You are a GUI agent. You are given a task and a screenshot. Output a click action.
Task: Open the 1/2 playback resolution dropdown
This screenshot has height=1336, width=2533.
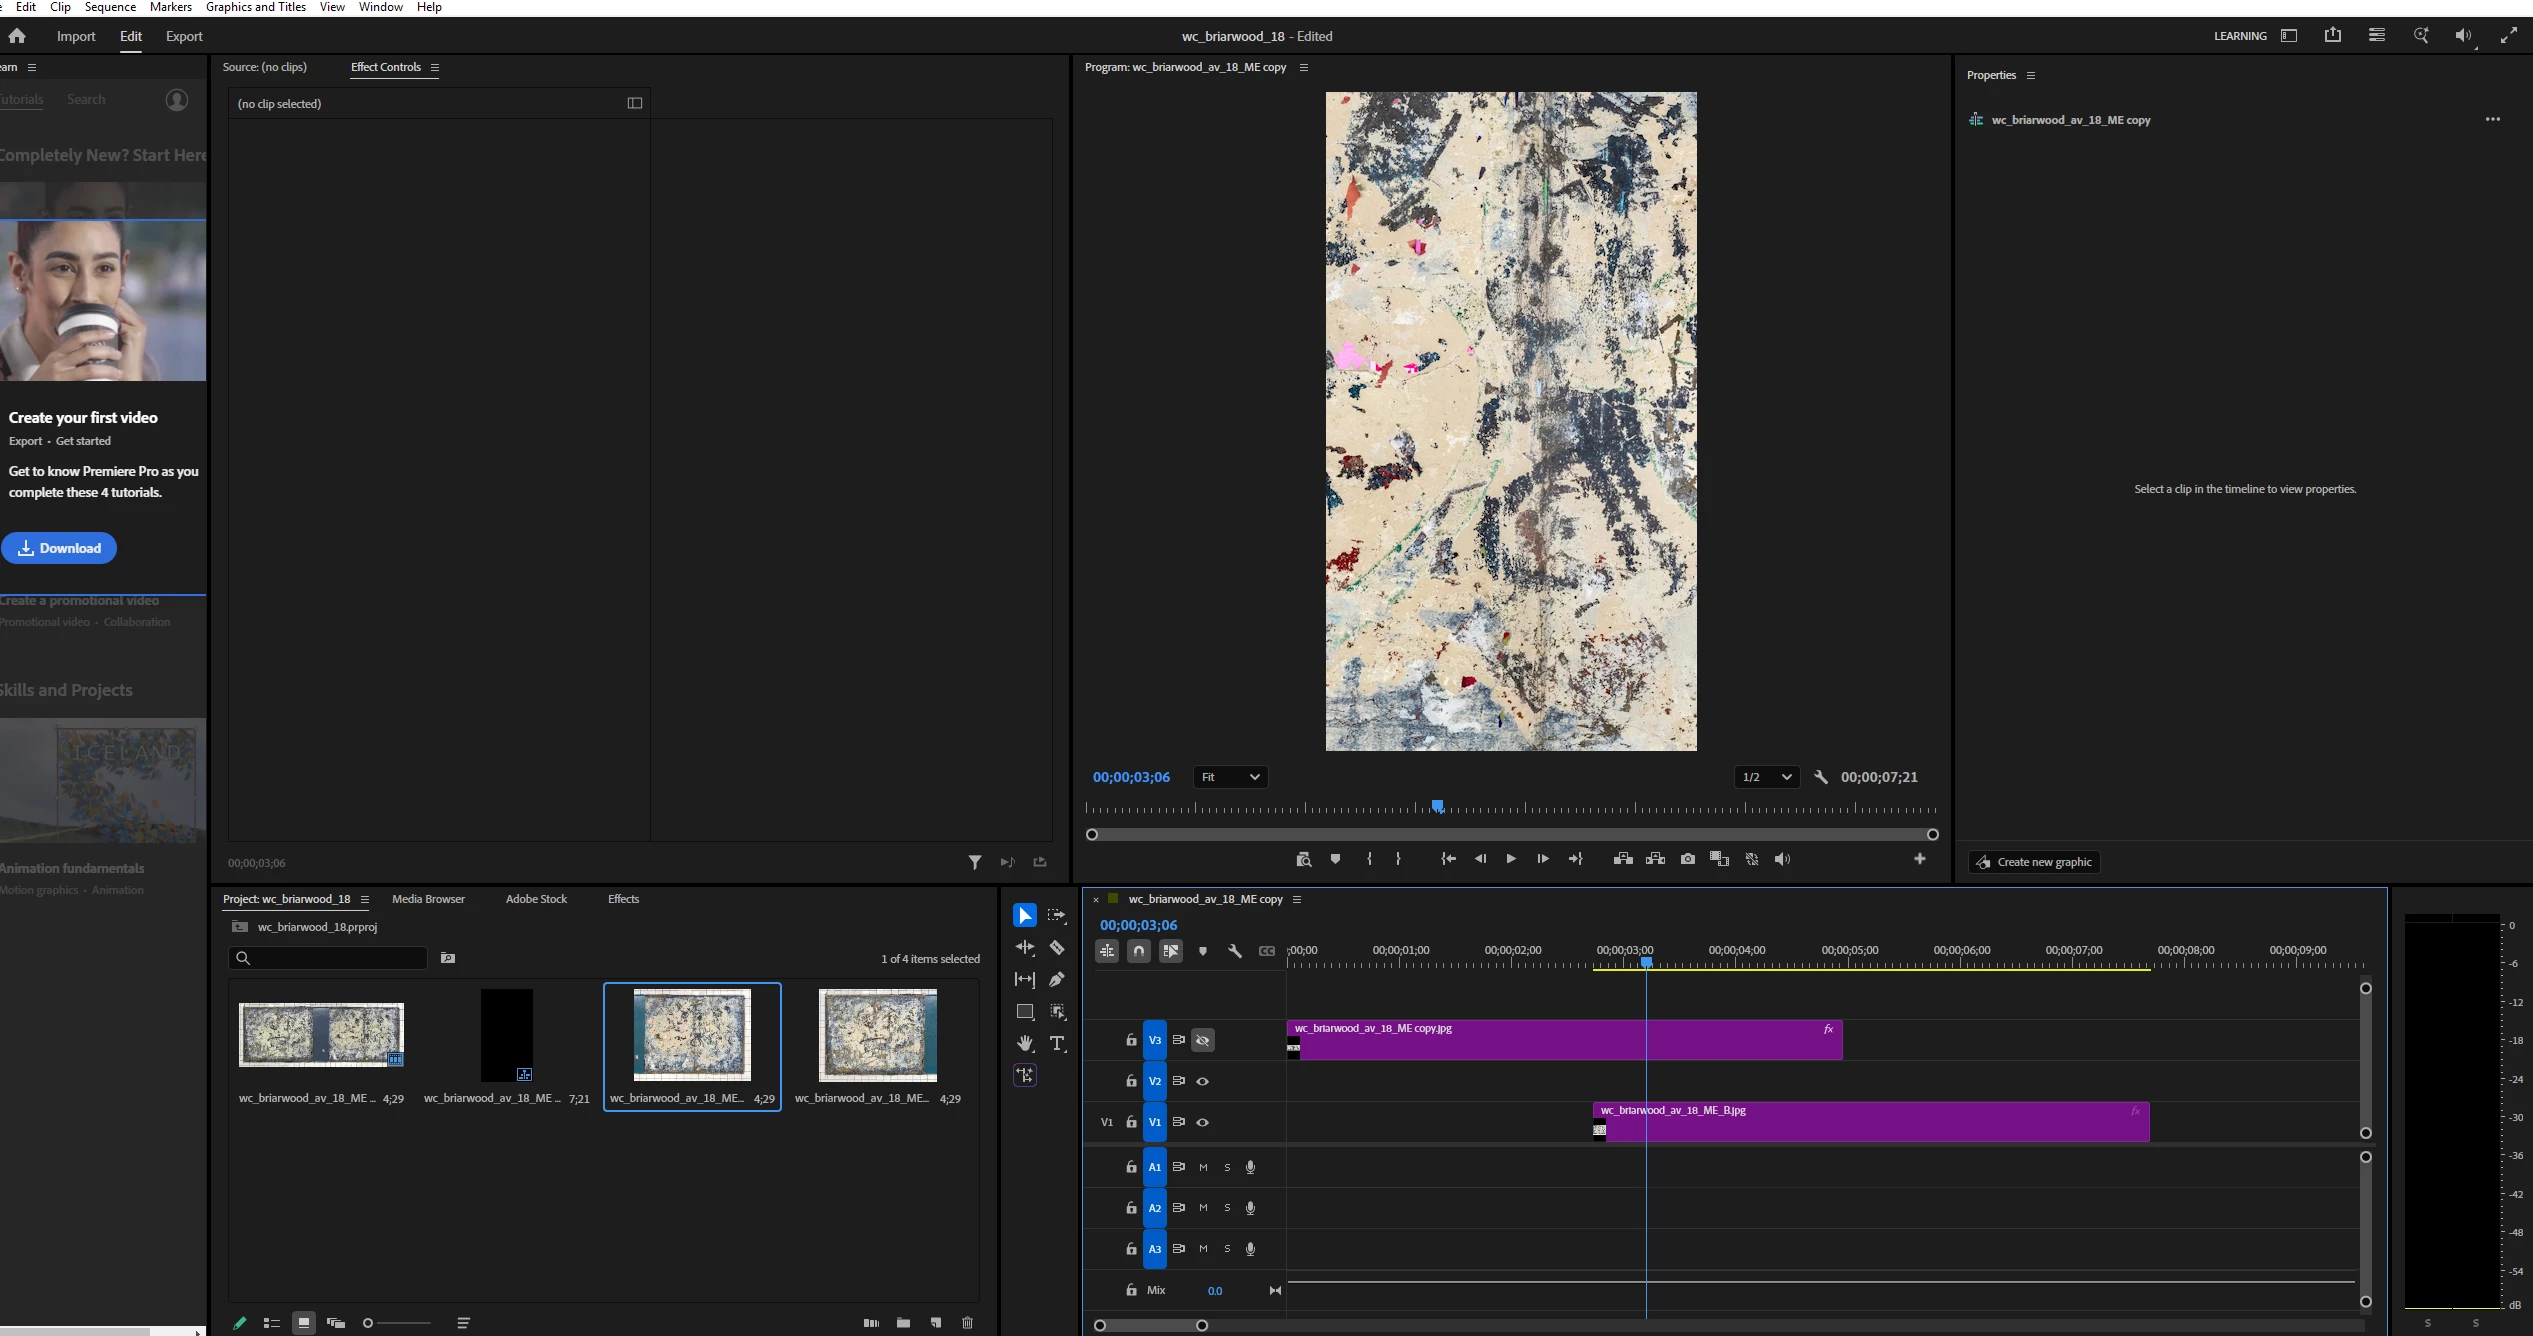[1767, 777]
